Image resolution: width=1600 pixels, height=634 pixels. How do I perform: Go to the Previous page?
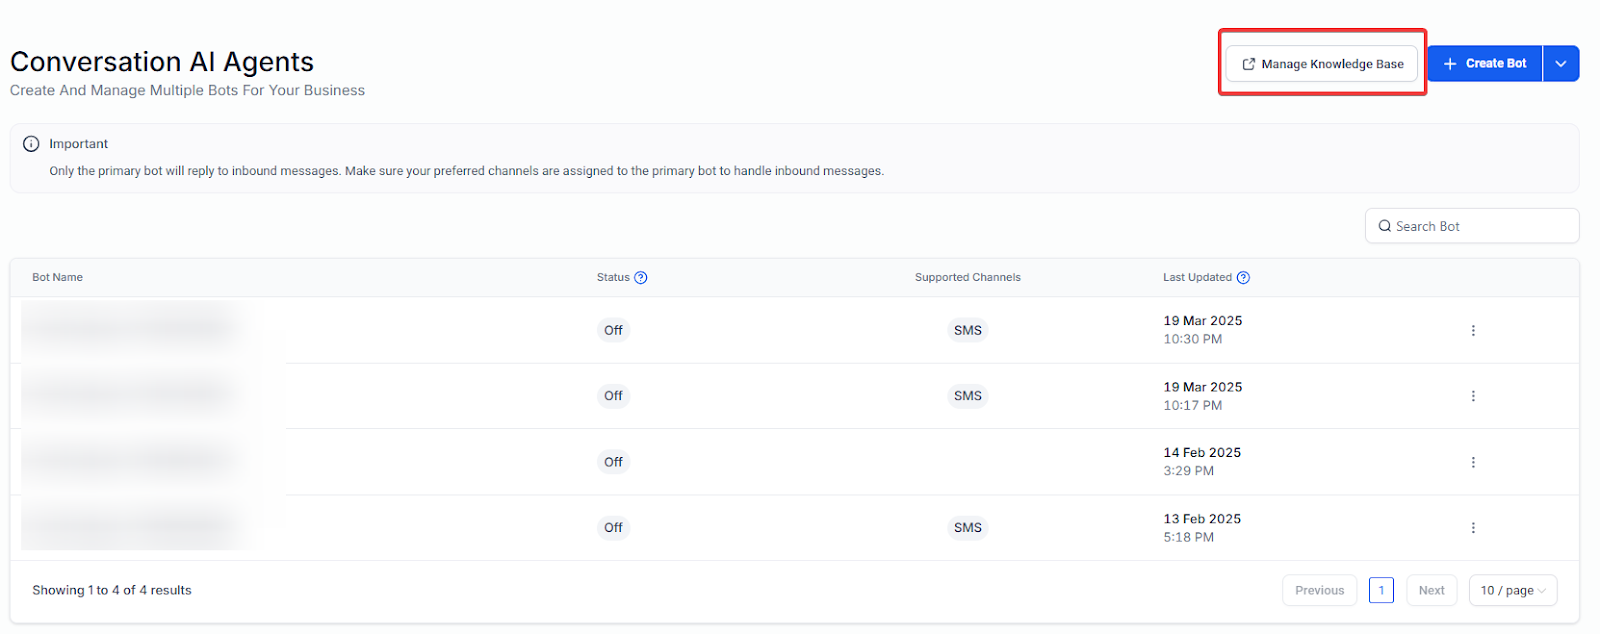[x=1319, y=590]
